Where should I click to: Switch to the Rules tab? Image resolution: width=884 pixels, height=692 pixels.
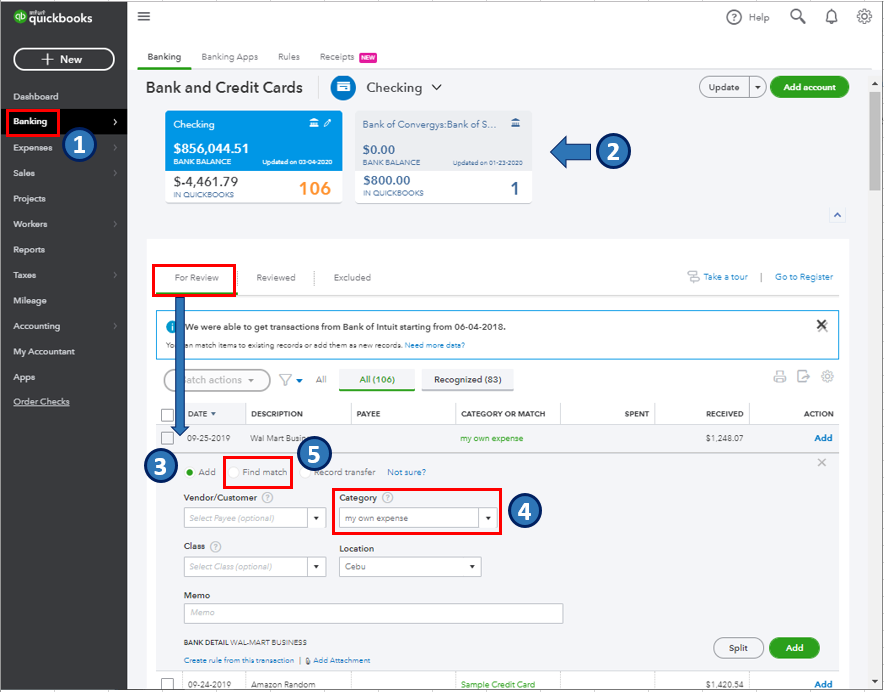pos(289,57)
